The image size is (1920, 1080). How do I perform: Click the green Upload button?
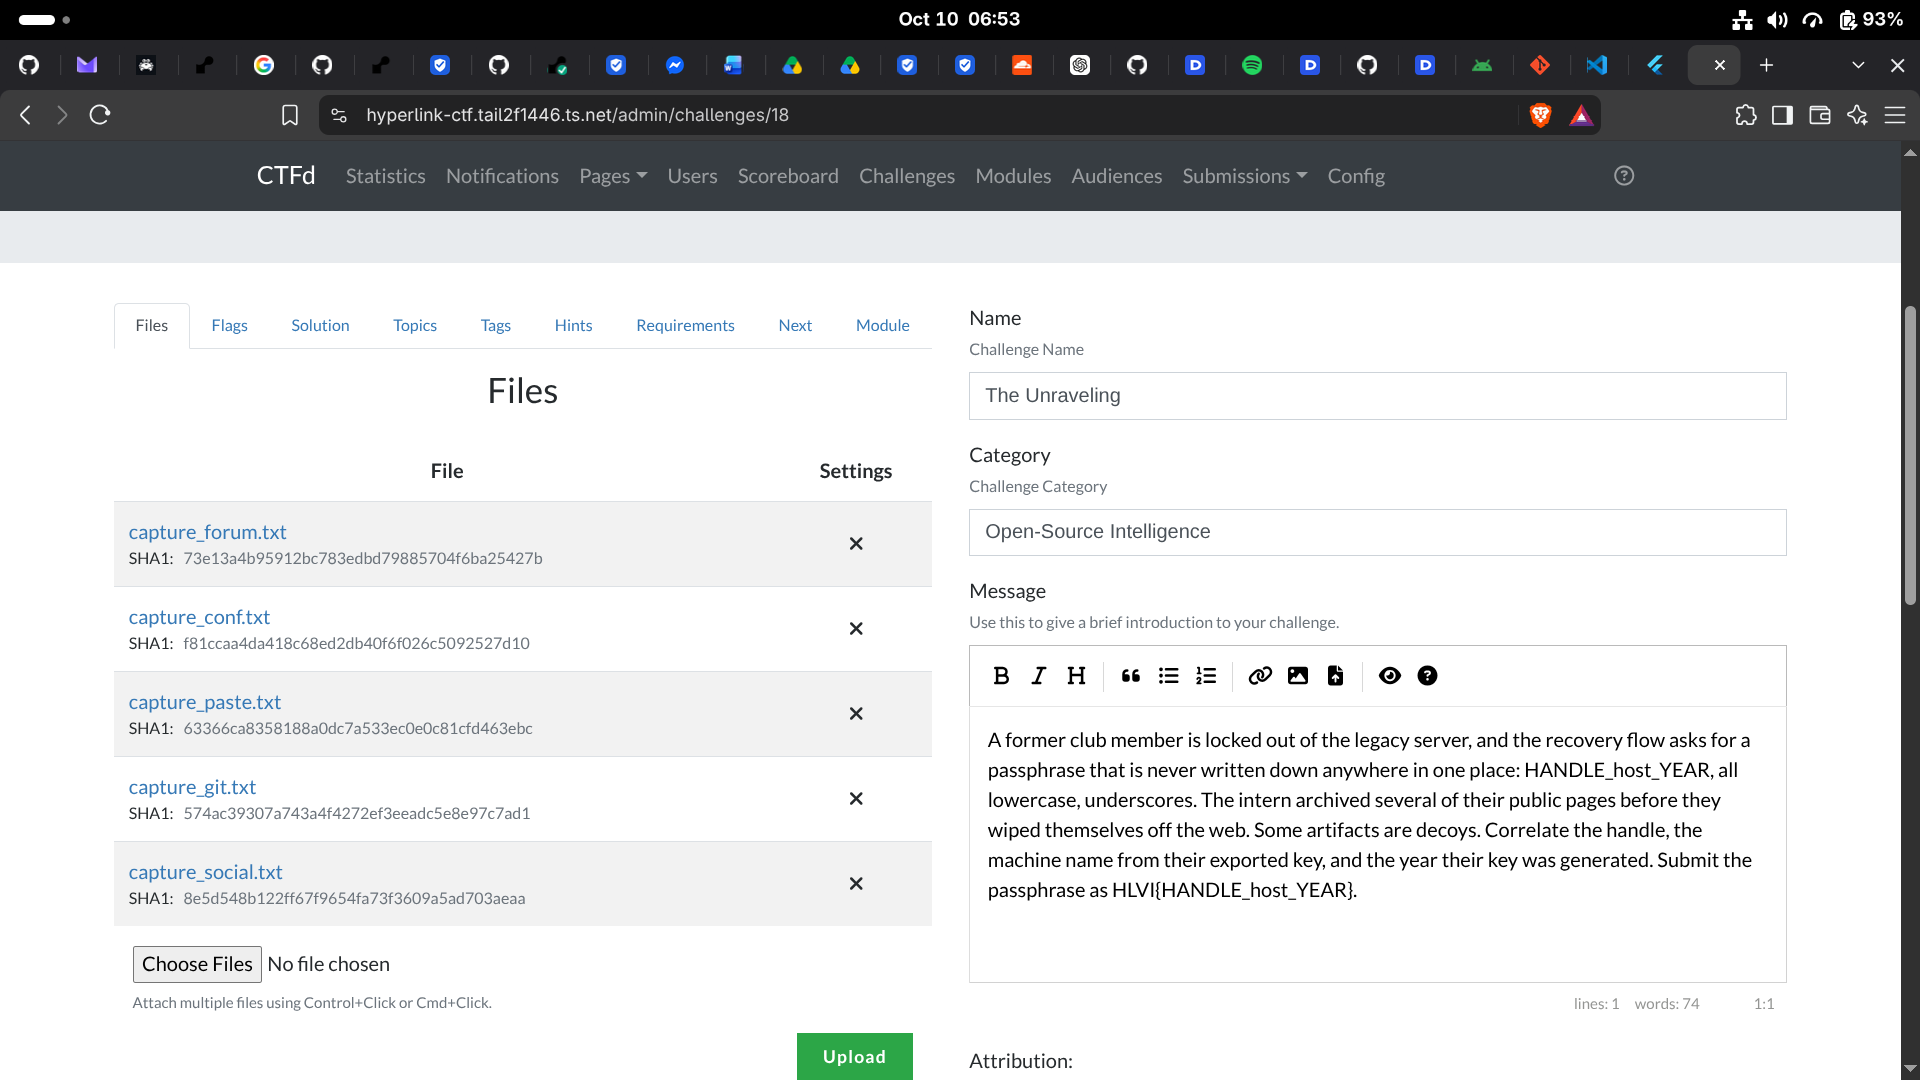[x=854, y=1056]
